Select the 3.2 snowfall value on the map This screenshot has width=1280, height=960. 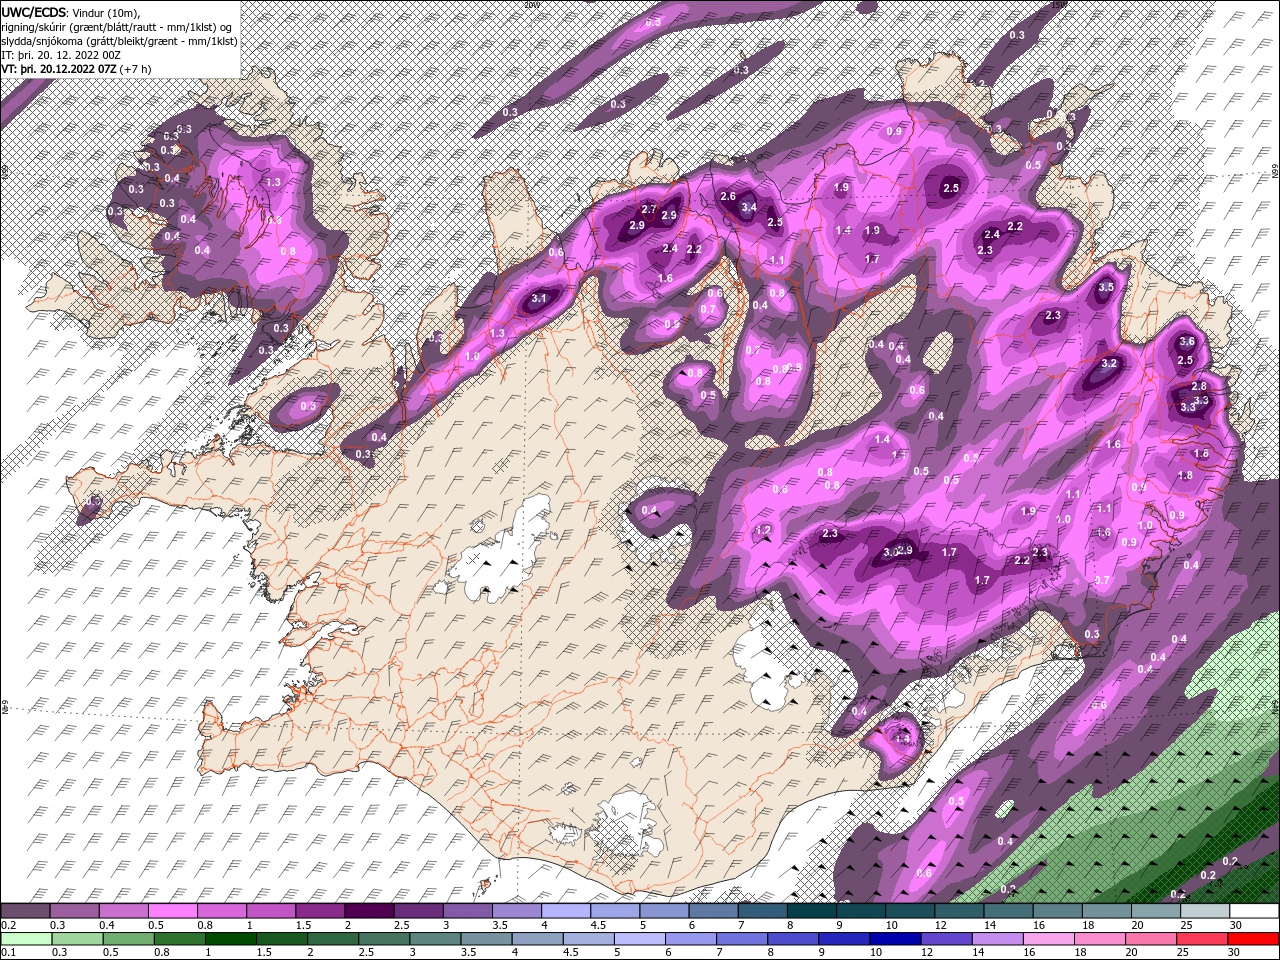click(1108, 363)
